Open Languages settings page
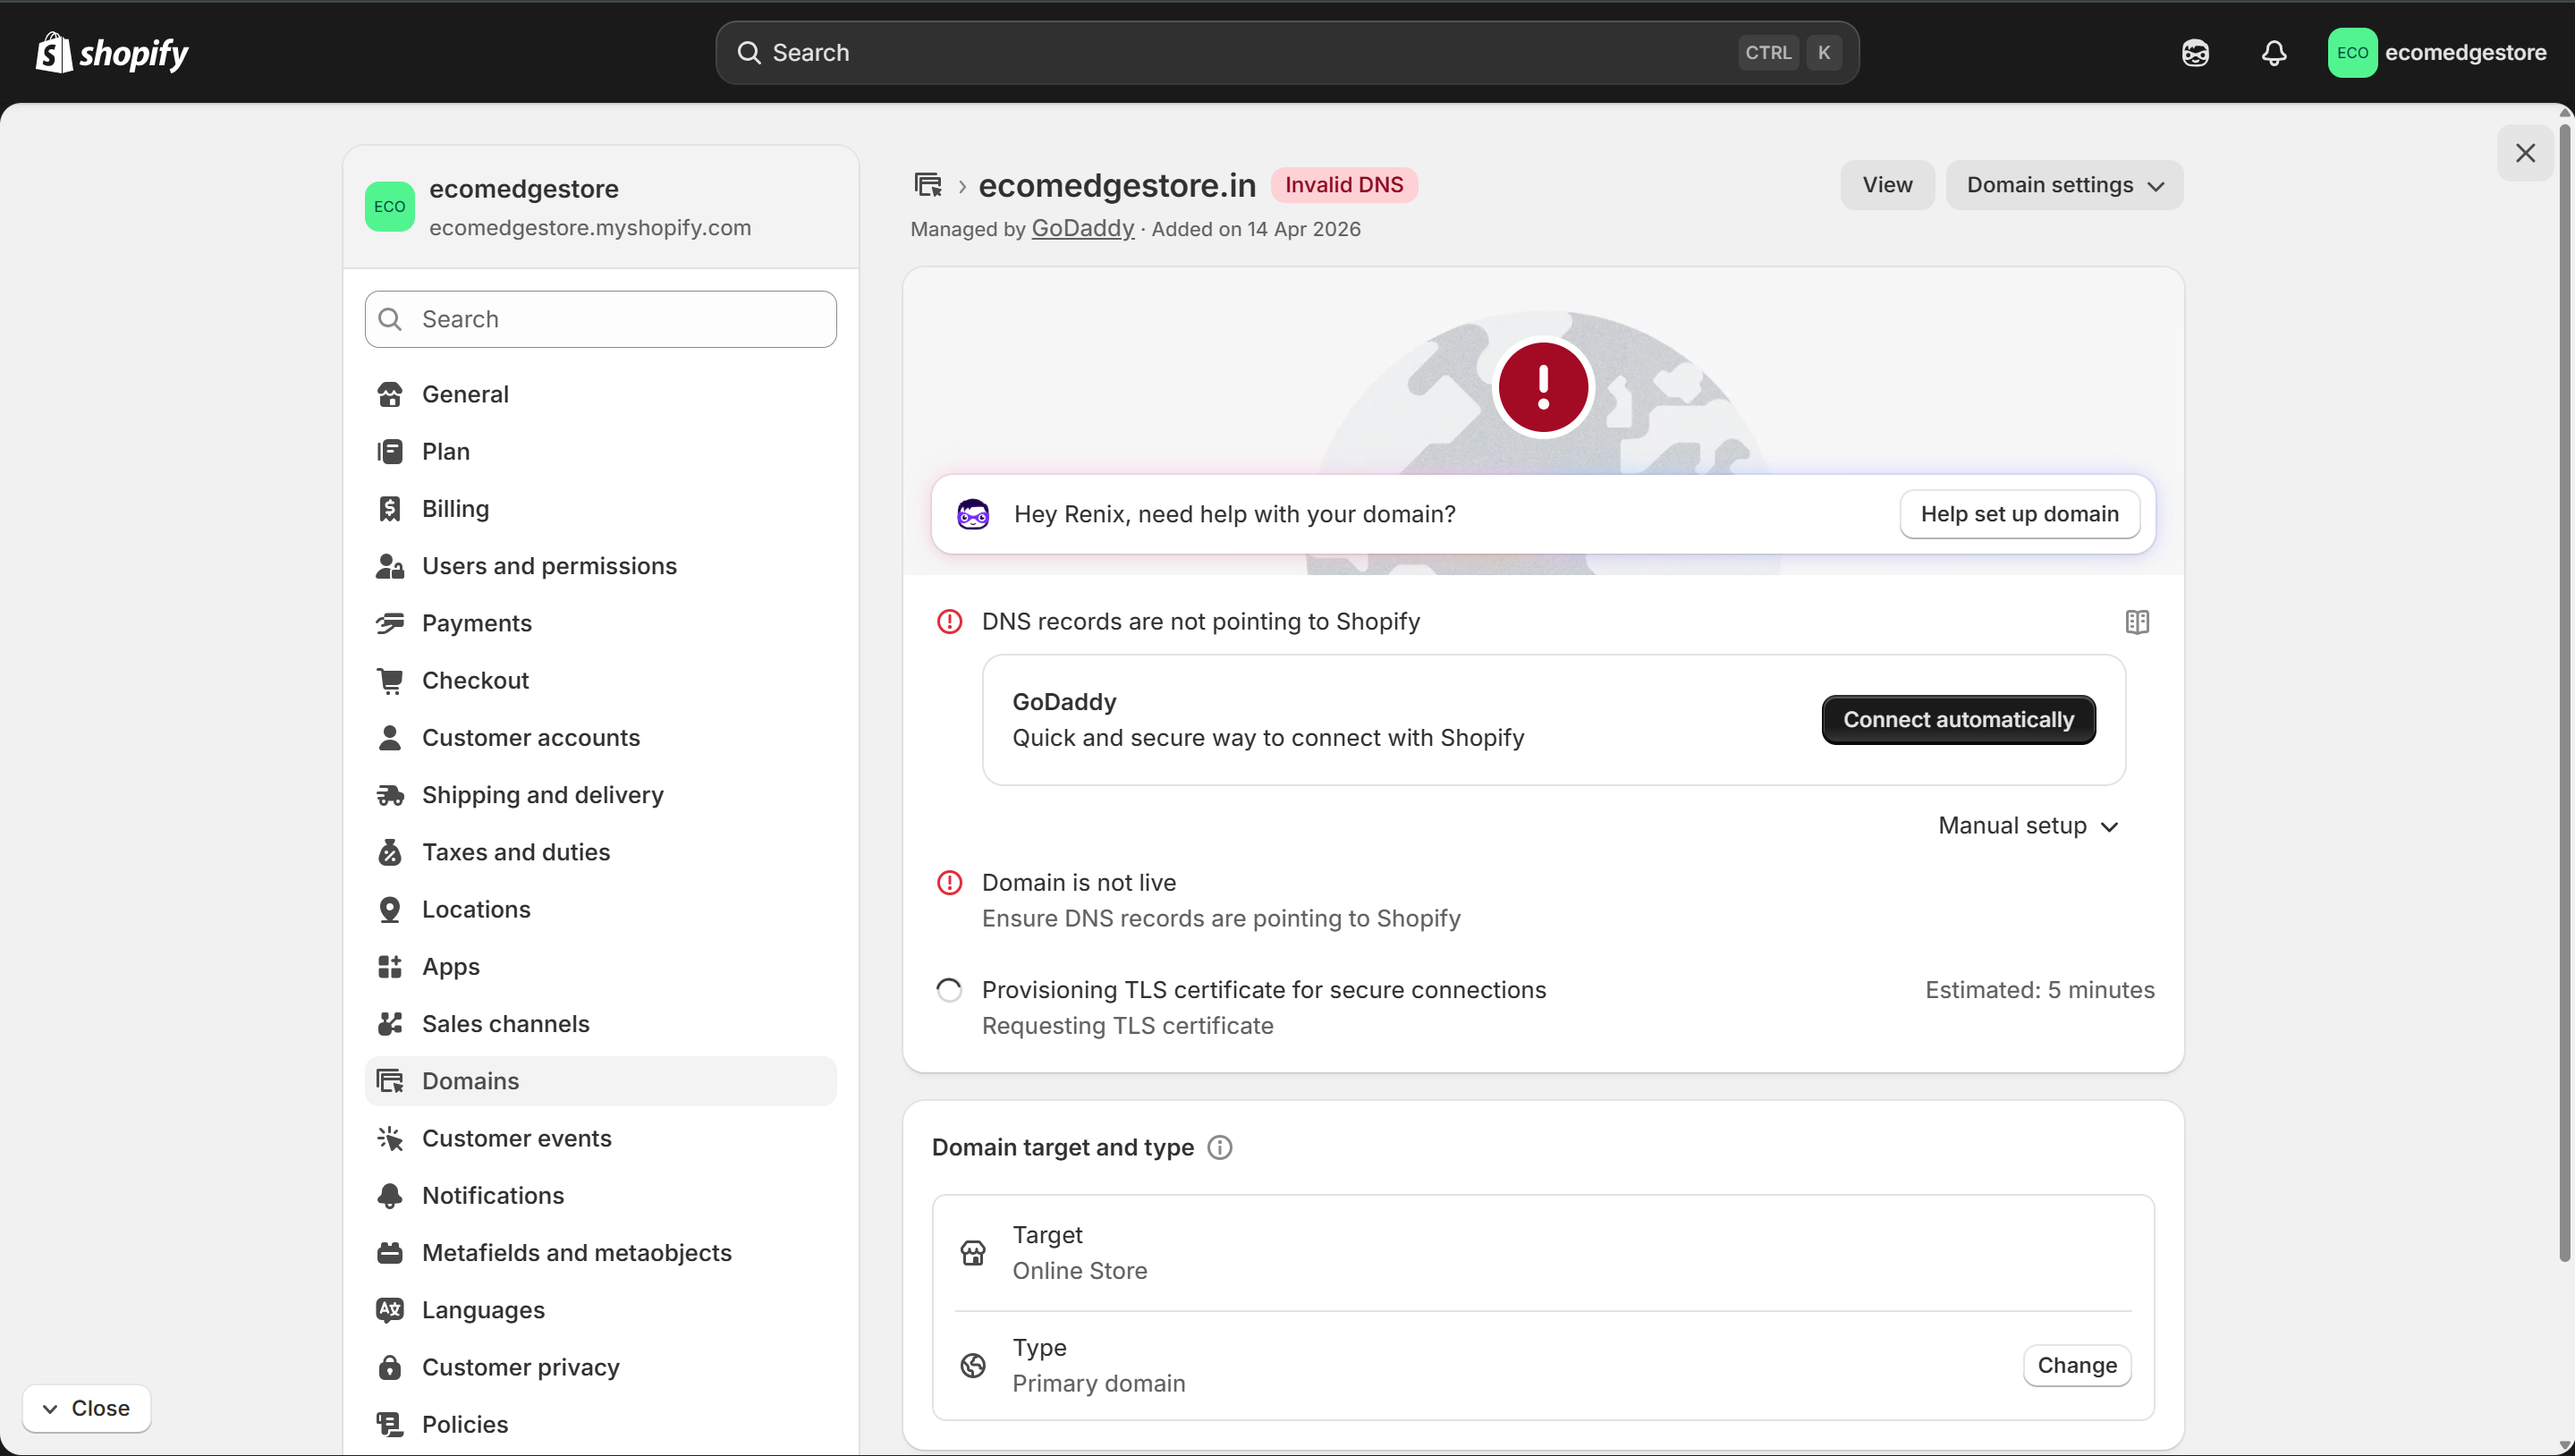The width and height of the screenshot is (2575, 1456). (600, 1310)
